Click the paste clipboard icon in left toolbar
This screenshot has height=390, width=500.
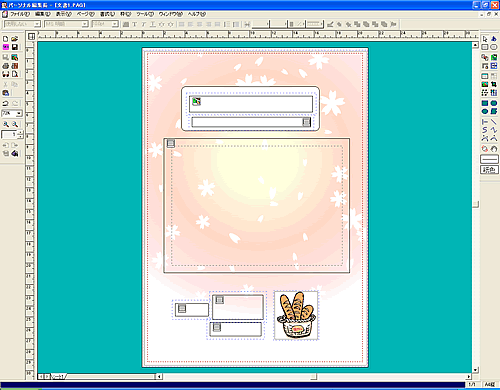coord(6,93)
